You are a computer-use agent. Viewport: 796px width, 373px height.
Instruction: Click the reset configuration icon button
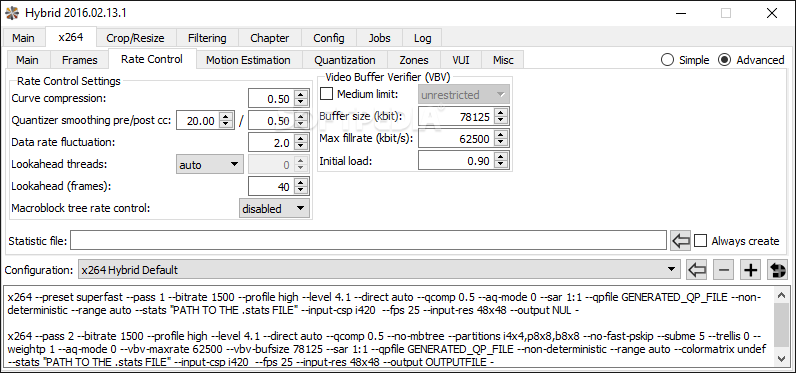(777, 270)
